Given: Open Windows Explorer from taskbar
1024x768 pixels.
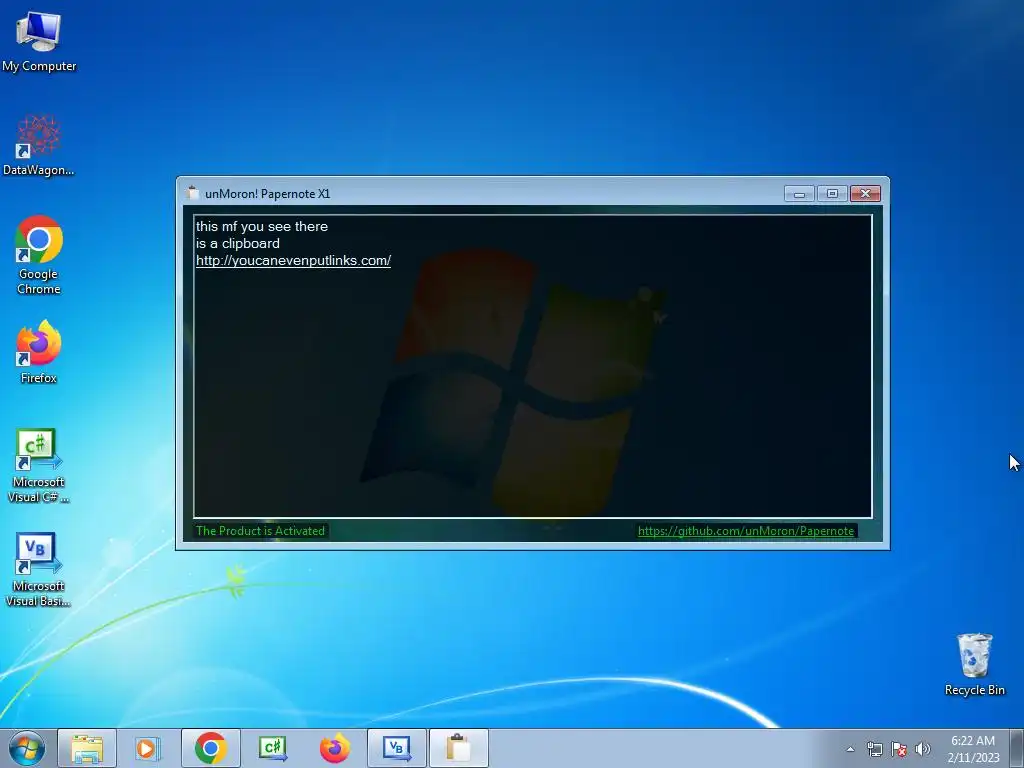Looking at the screenshot, I should pyautogui.click(x=87, y=748).
